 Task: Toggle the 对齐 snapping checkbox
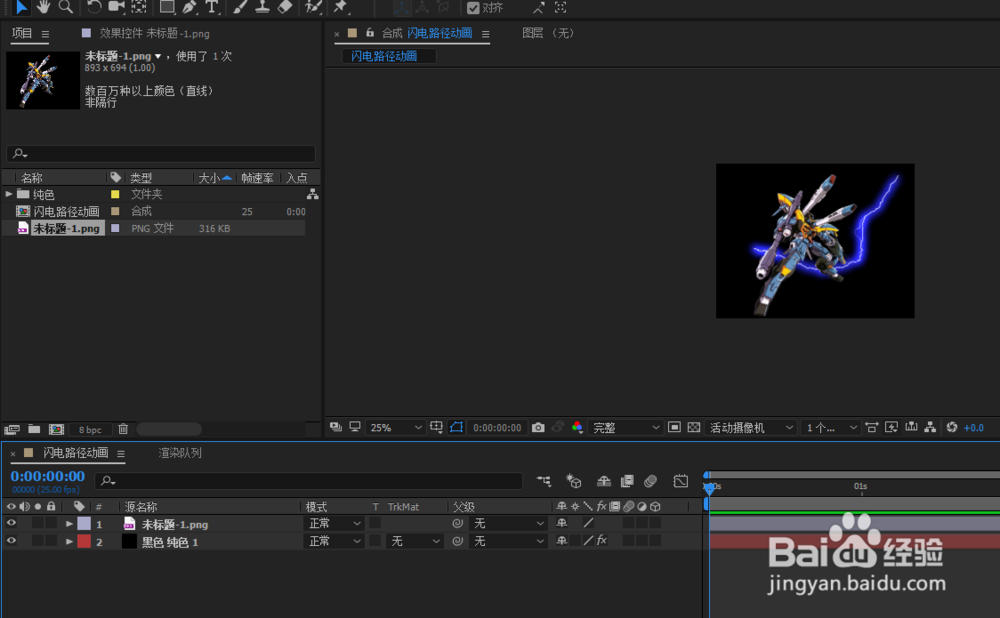click(x=473, y=8)
